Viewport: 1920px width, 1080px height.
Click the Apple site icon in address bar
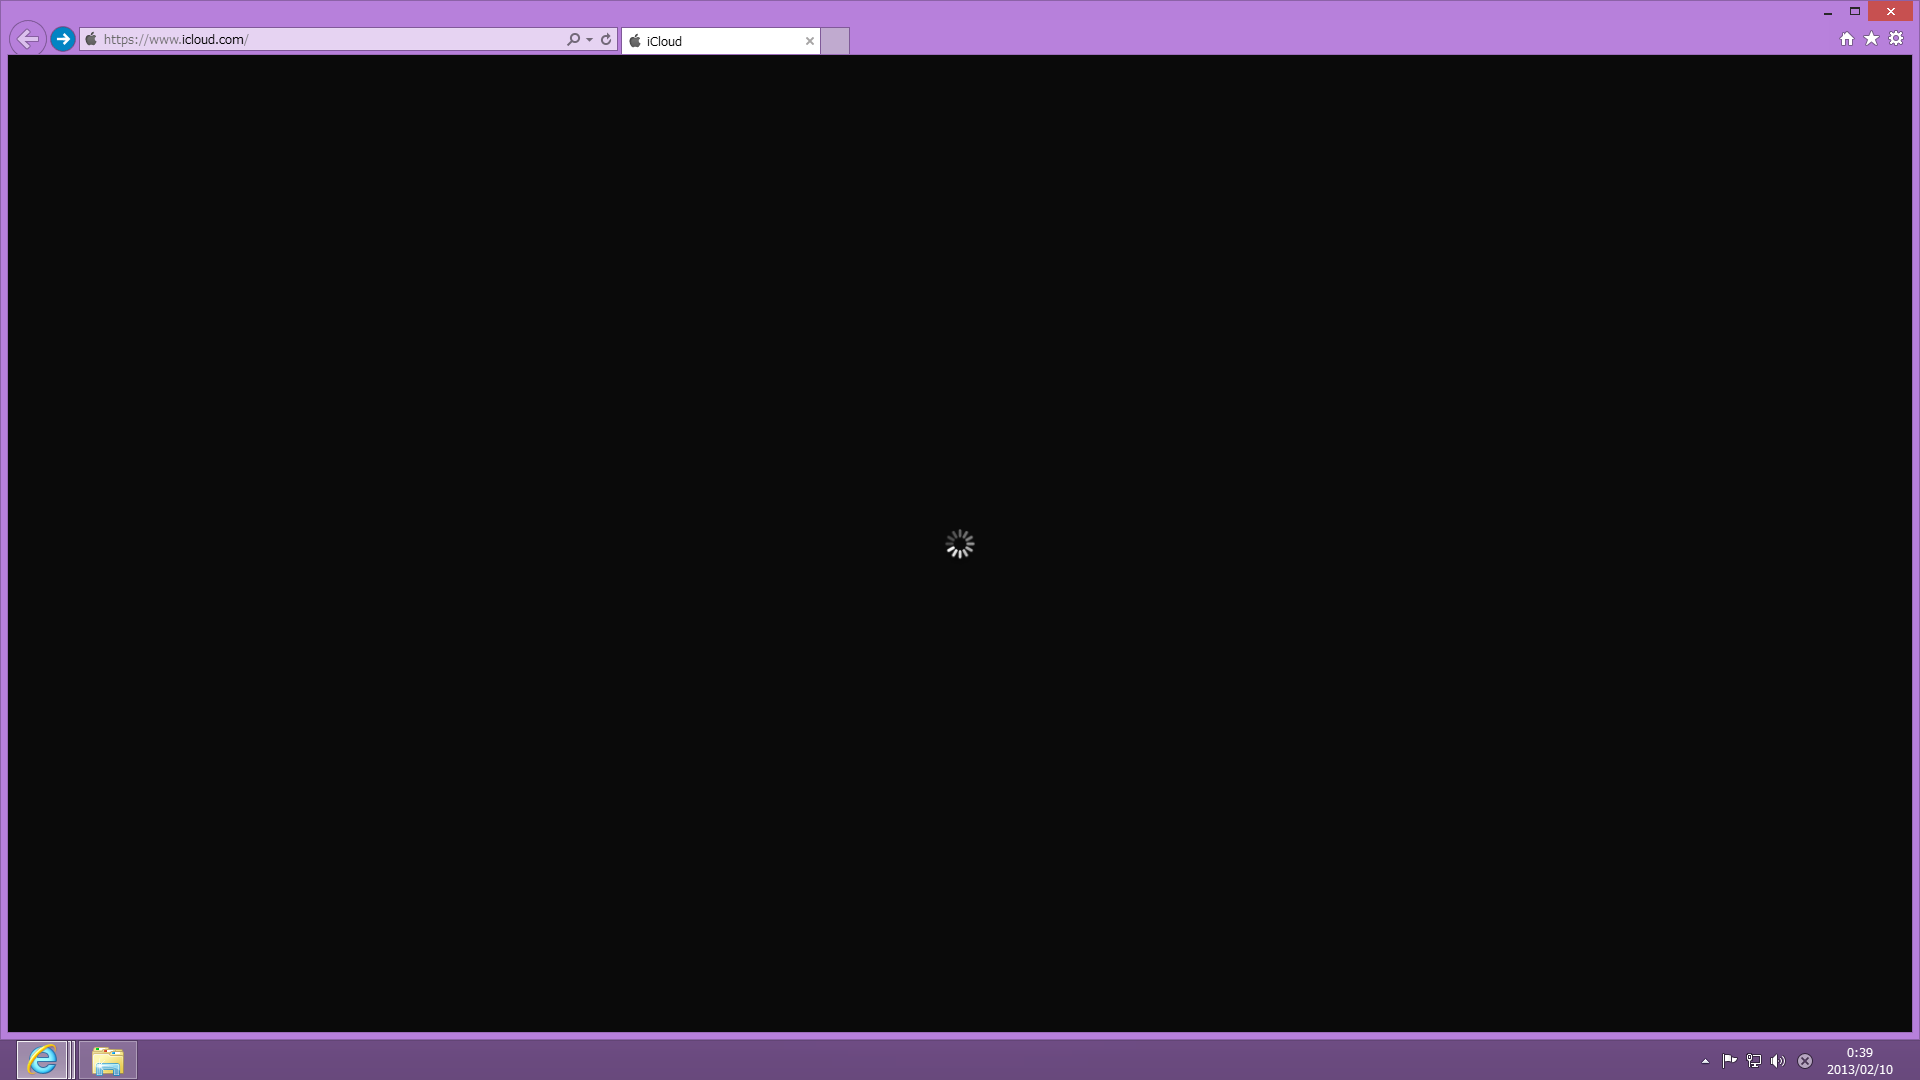click(91, 39)
